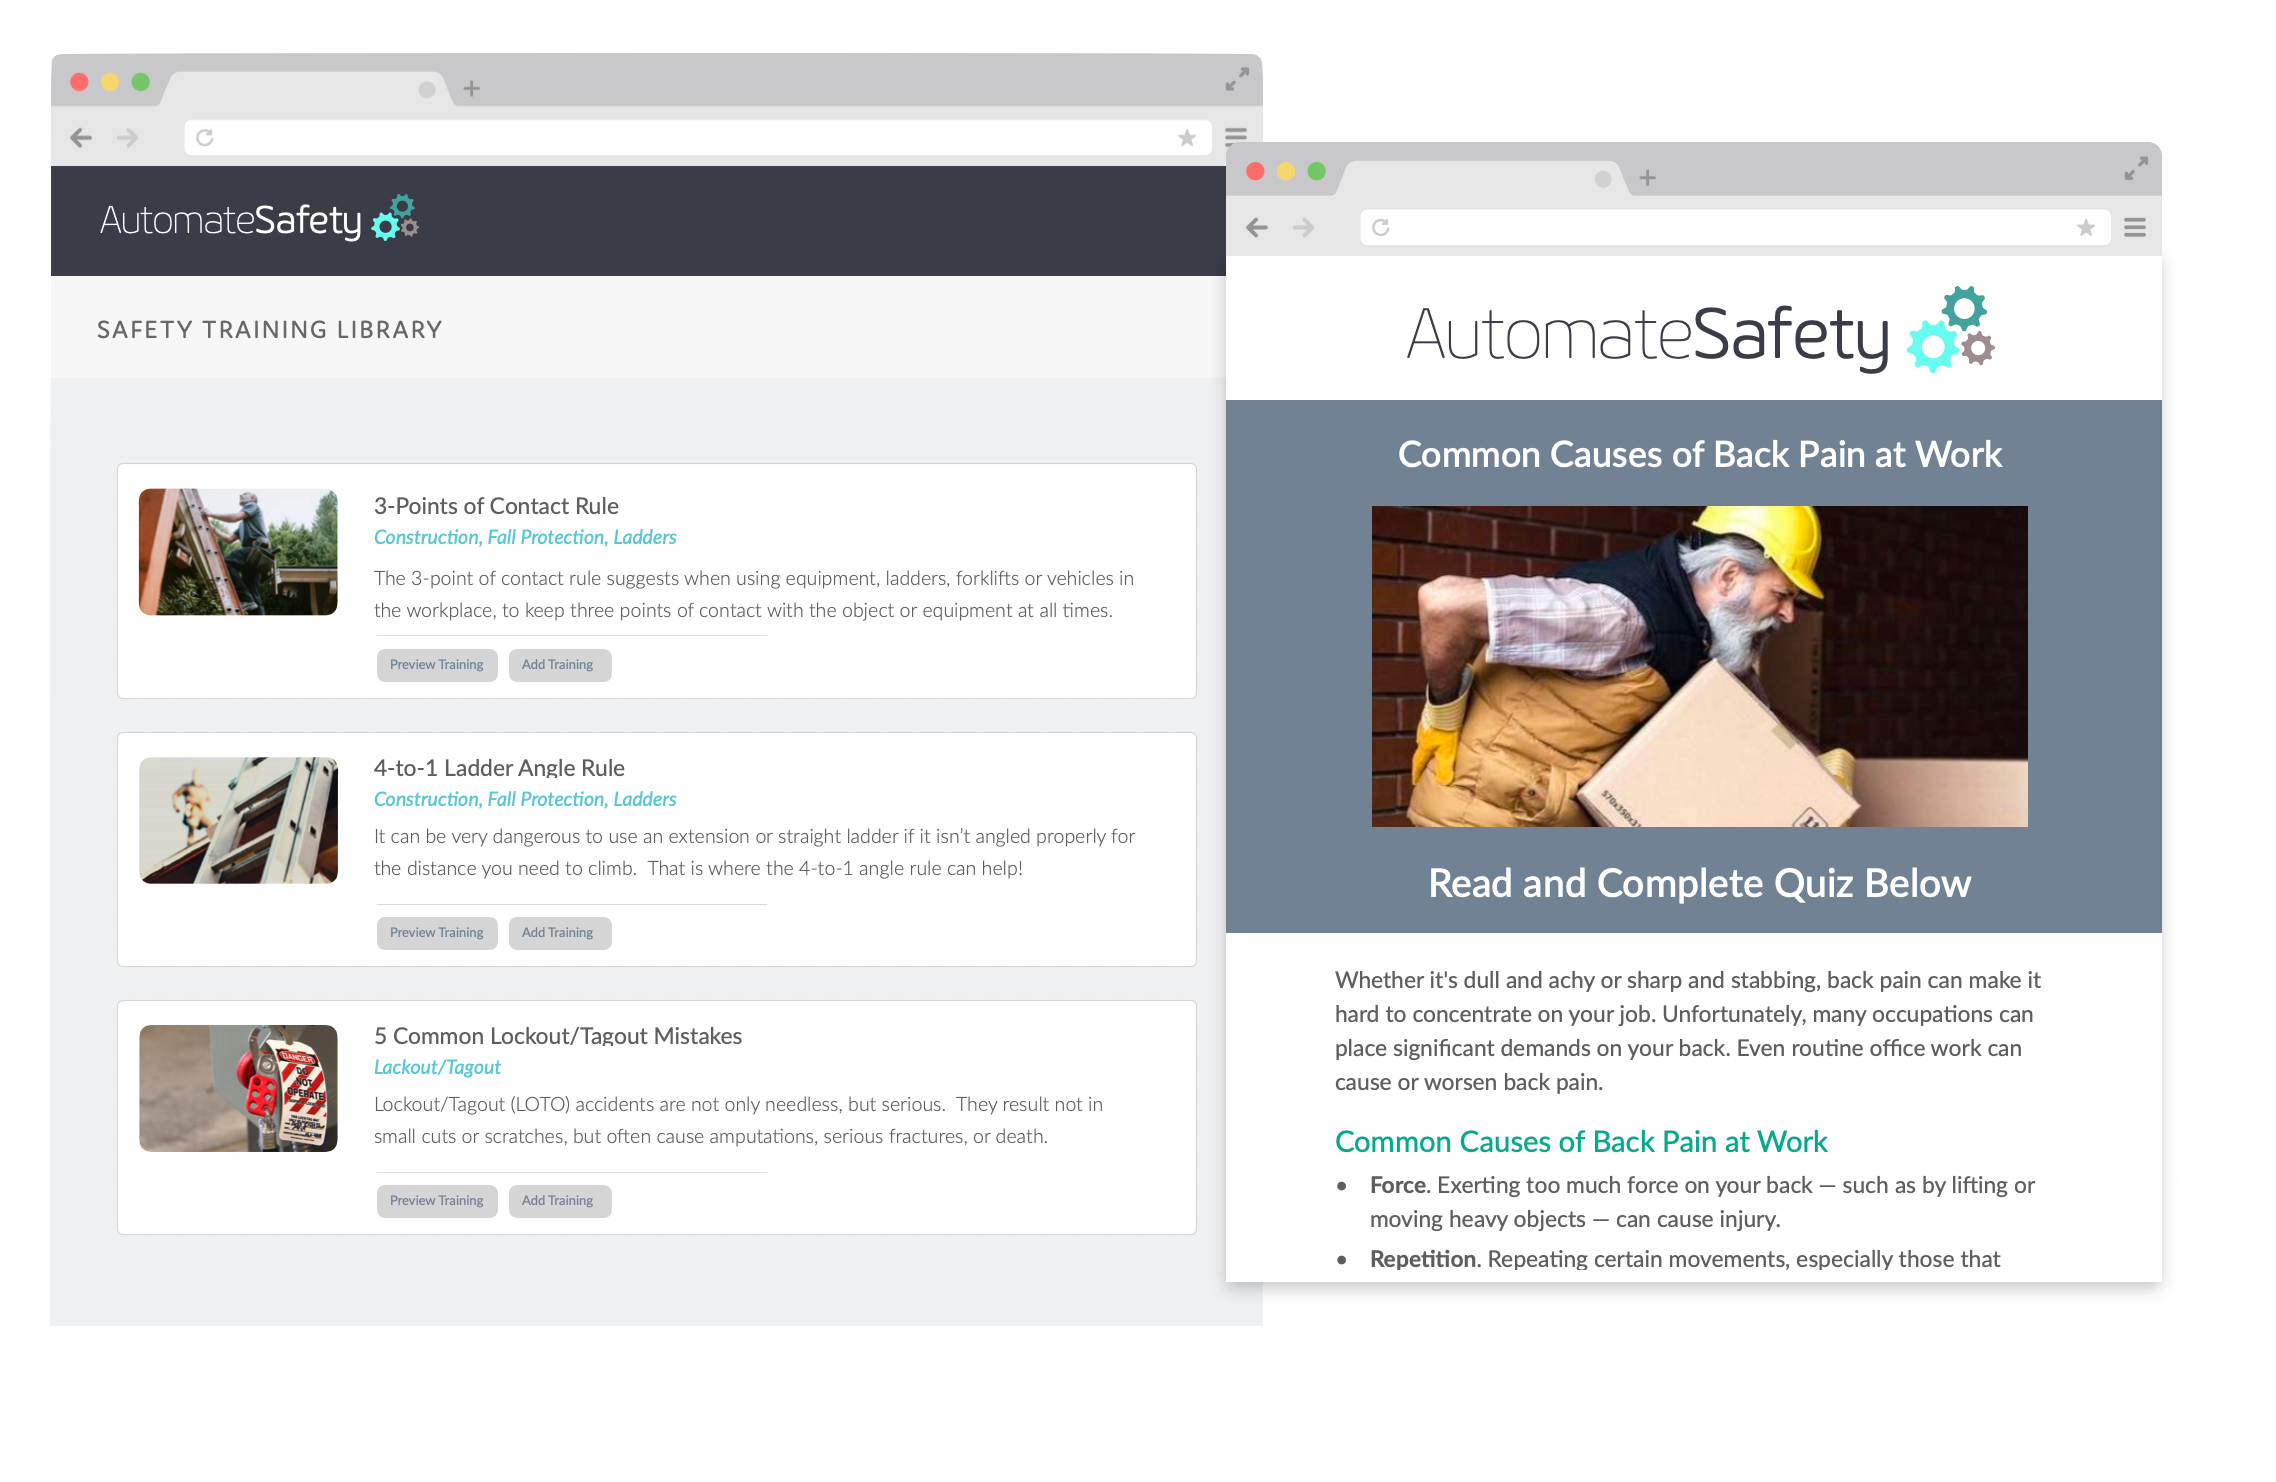Select the active tab in right browser window
This screenshot has height=1482, width=2276.
pos(1481,178)
